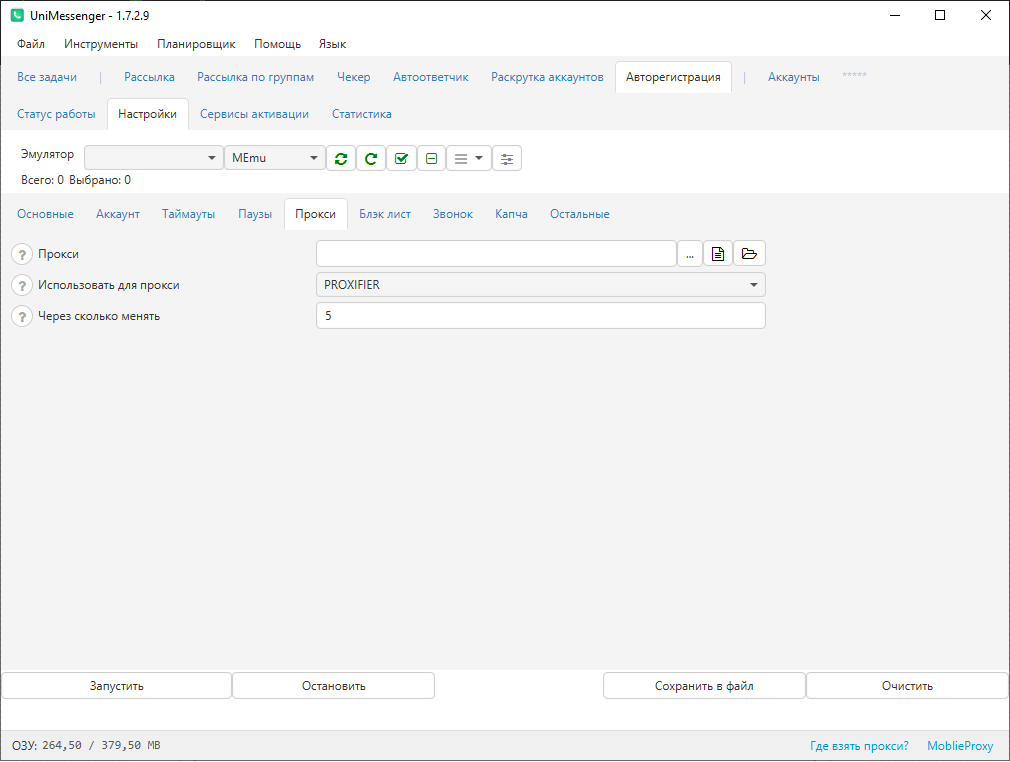Switch to the Все задачи tab
The image size is (1010, 762).
[x=47, y=77]
